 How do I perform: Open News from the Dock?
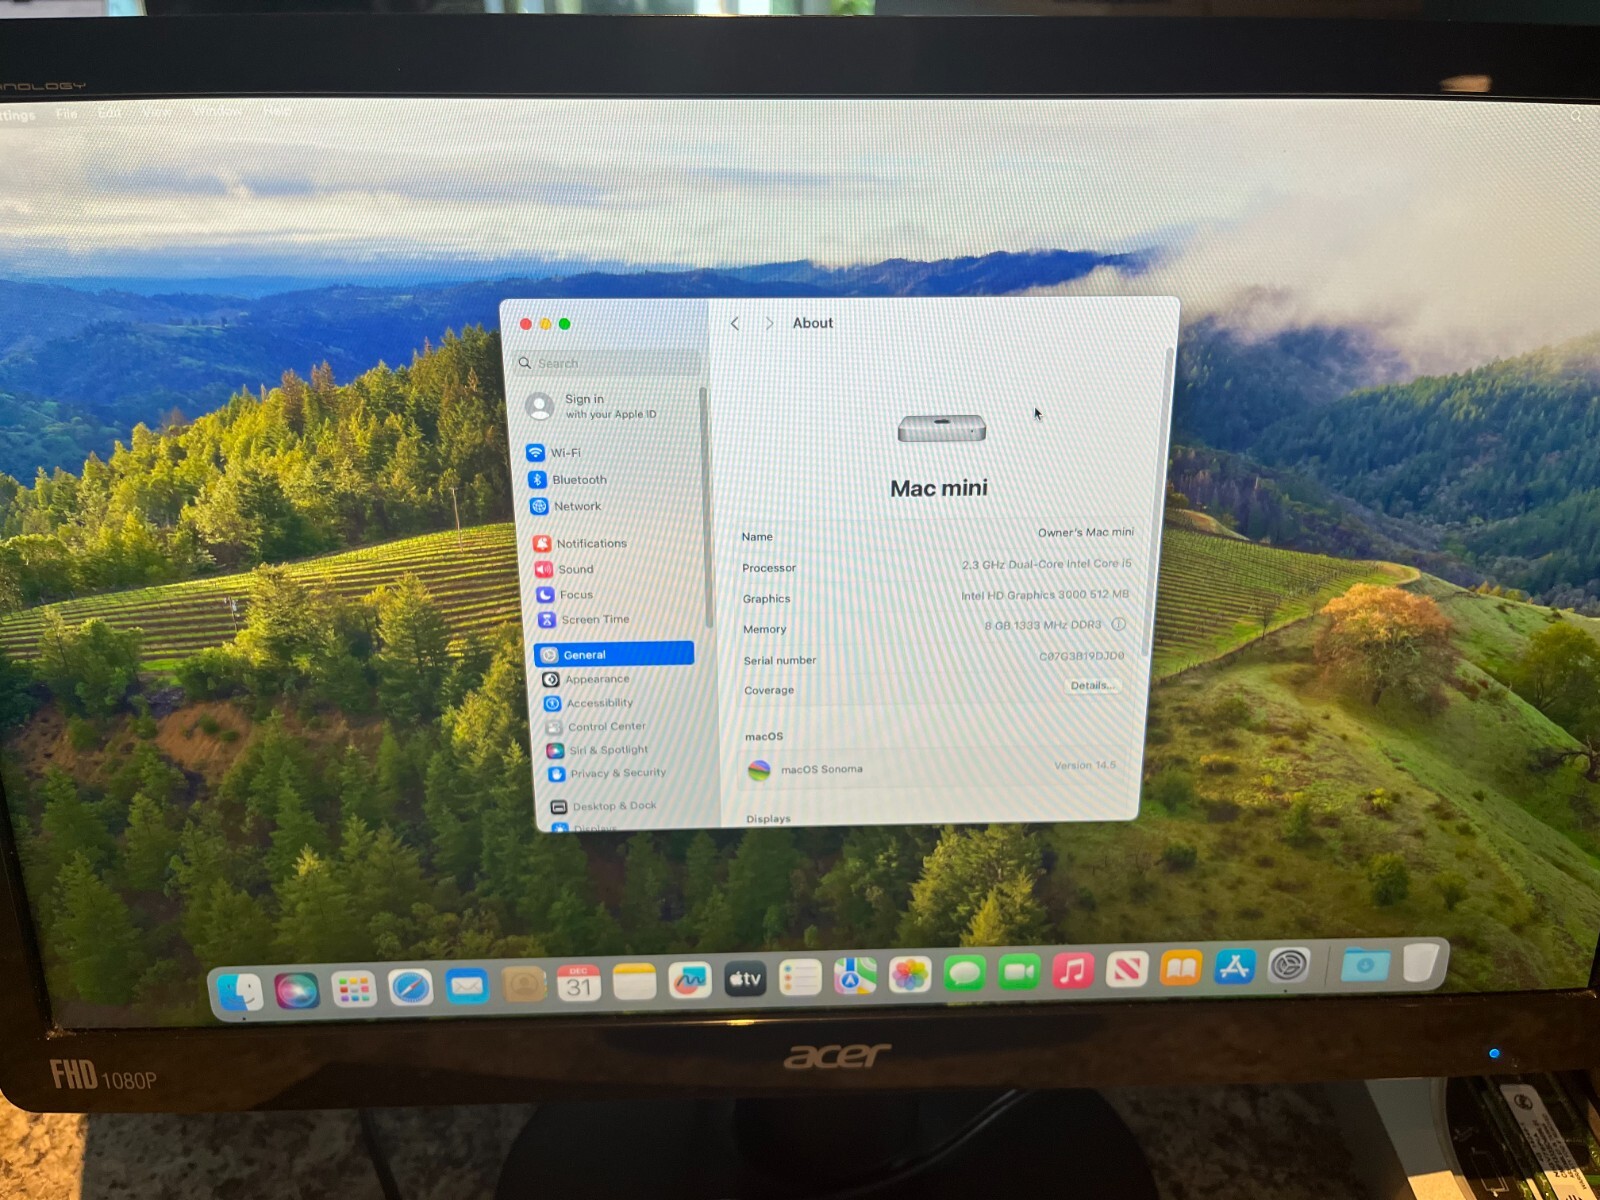coord(1127,969)
